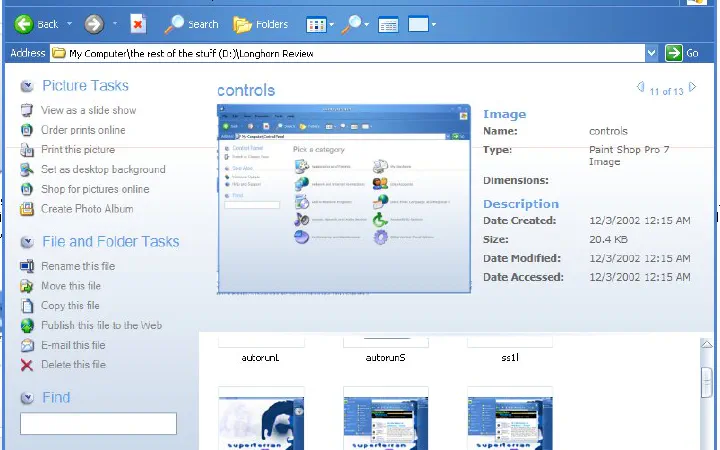Open the Search toolbar button
Screen dimensions: 720x450
(191, 24)
